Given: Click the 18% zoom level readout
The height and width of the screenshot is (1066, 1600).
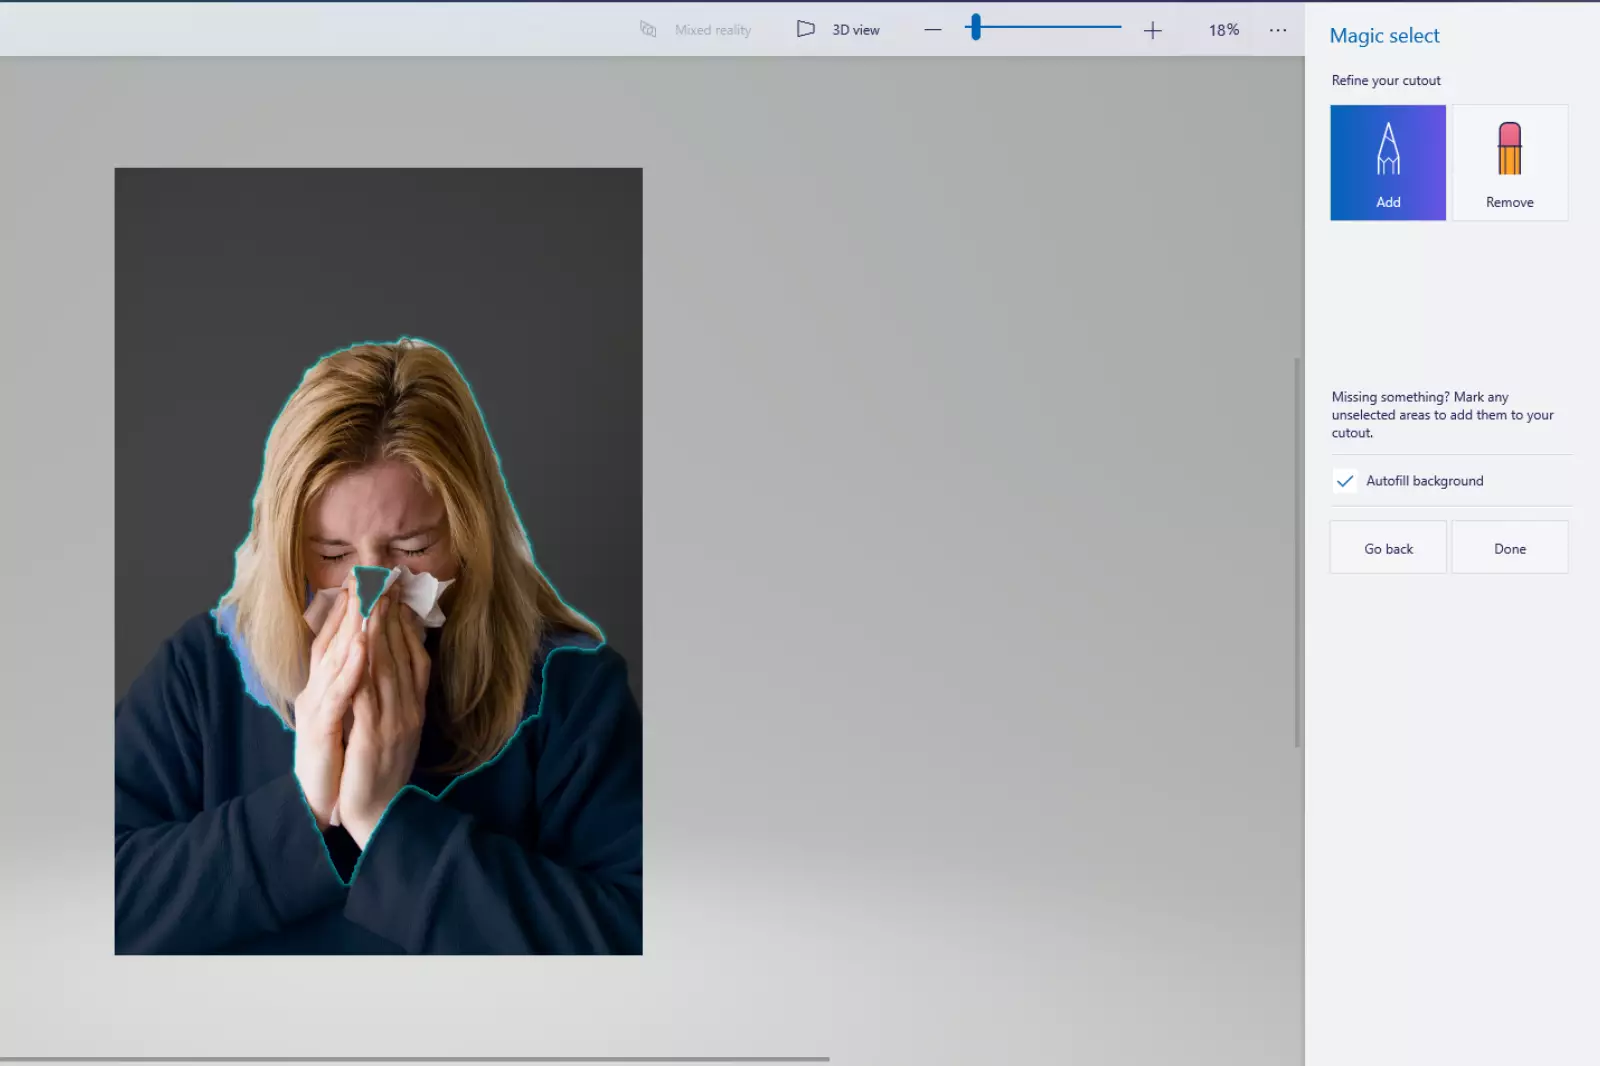Looking at the screenshot, I should (1222, 29).
